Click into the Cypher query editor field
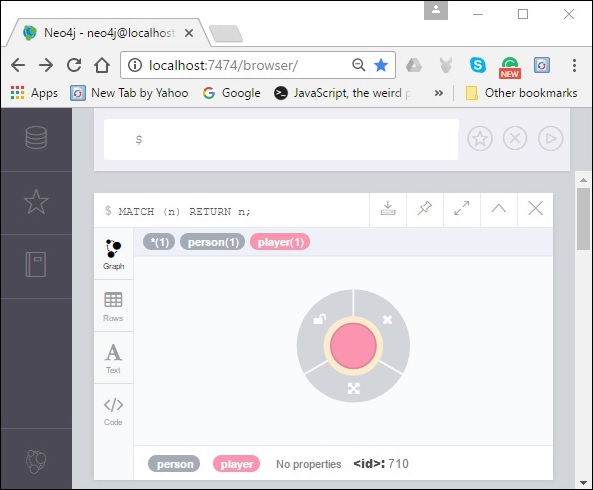Image resolution: width=593 pixels, height=490 pixels. click(281, 140)
